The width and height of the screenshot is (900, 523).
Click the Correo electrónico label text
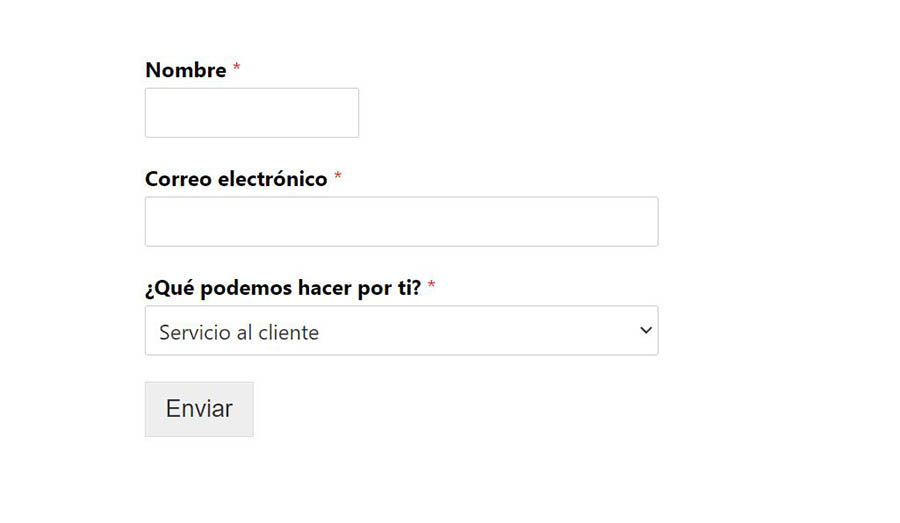[236, 179]
